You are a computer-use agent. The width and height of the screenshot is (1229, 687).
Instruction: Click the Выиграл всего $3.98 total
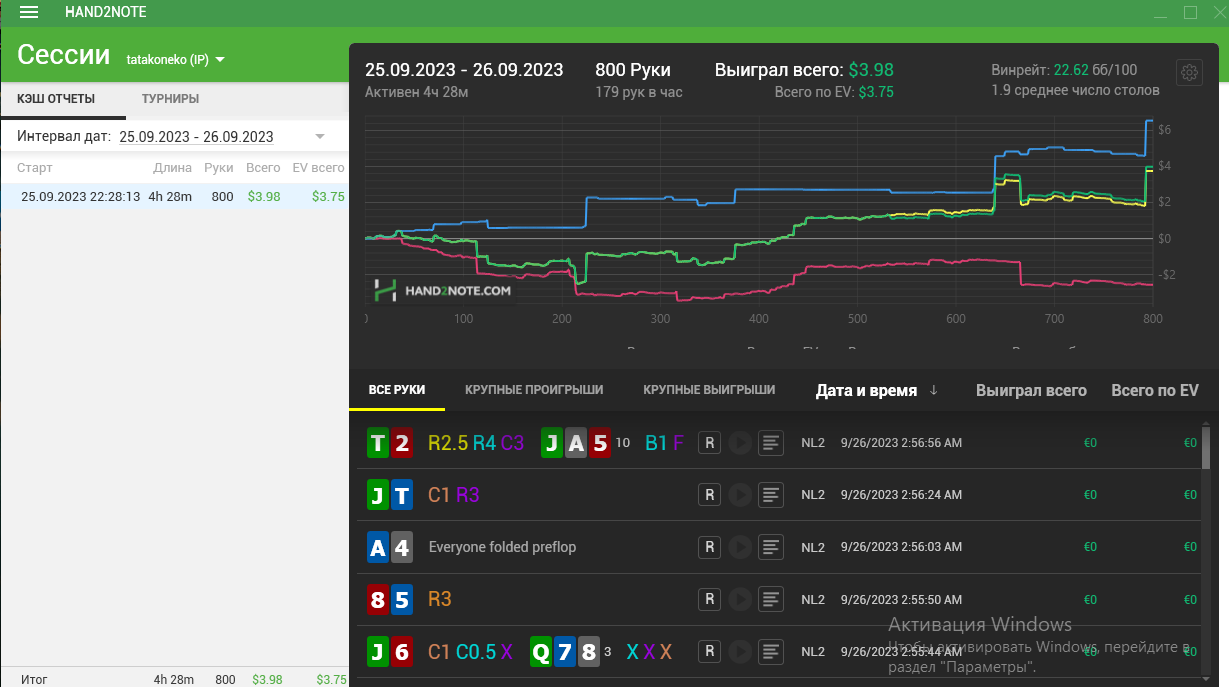coord(804,70)
